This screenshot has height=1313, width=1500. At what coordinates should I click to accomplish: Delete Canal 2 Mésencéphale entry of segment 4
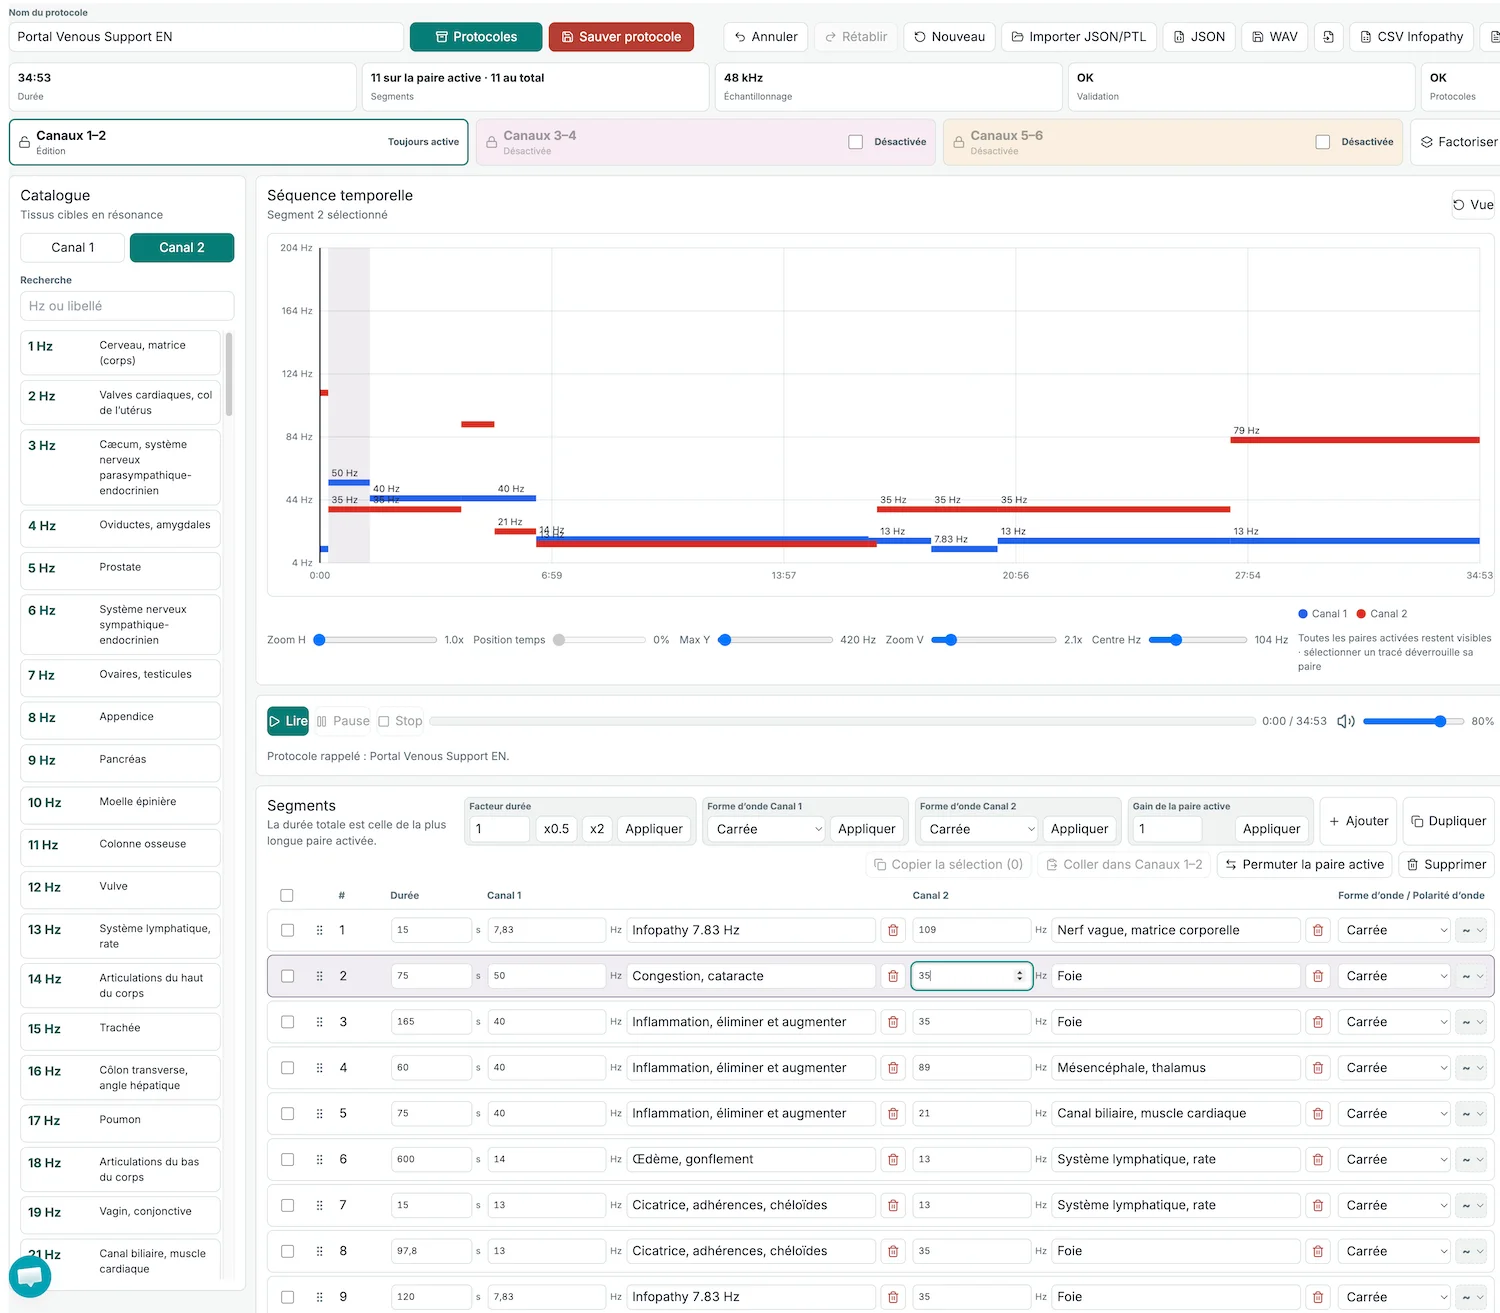(1318, 1068)
